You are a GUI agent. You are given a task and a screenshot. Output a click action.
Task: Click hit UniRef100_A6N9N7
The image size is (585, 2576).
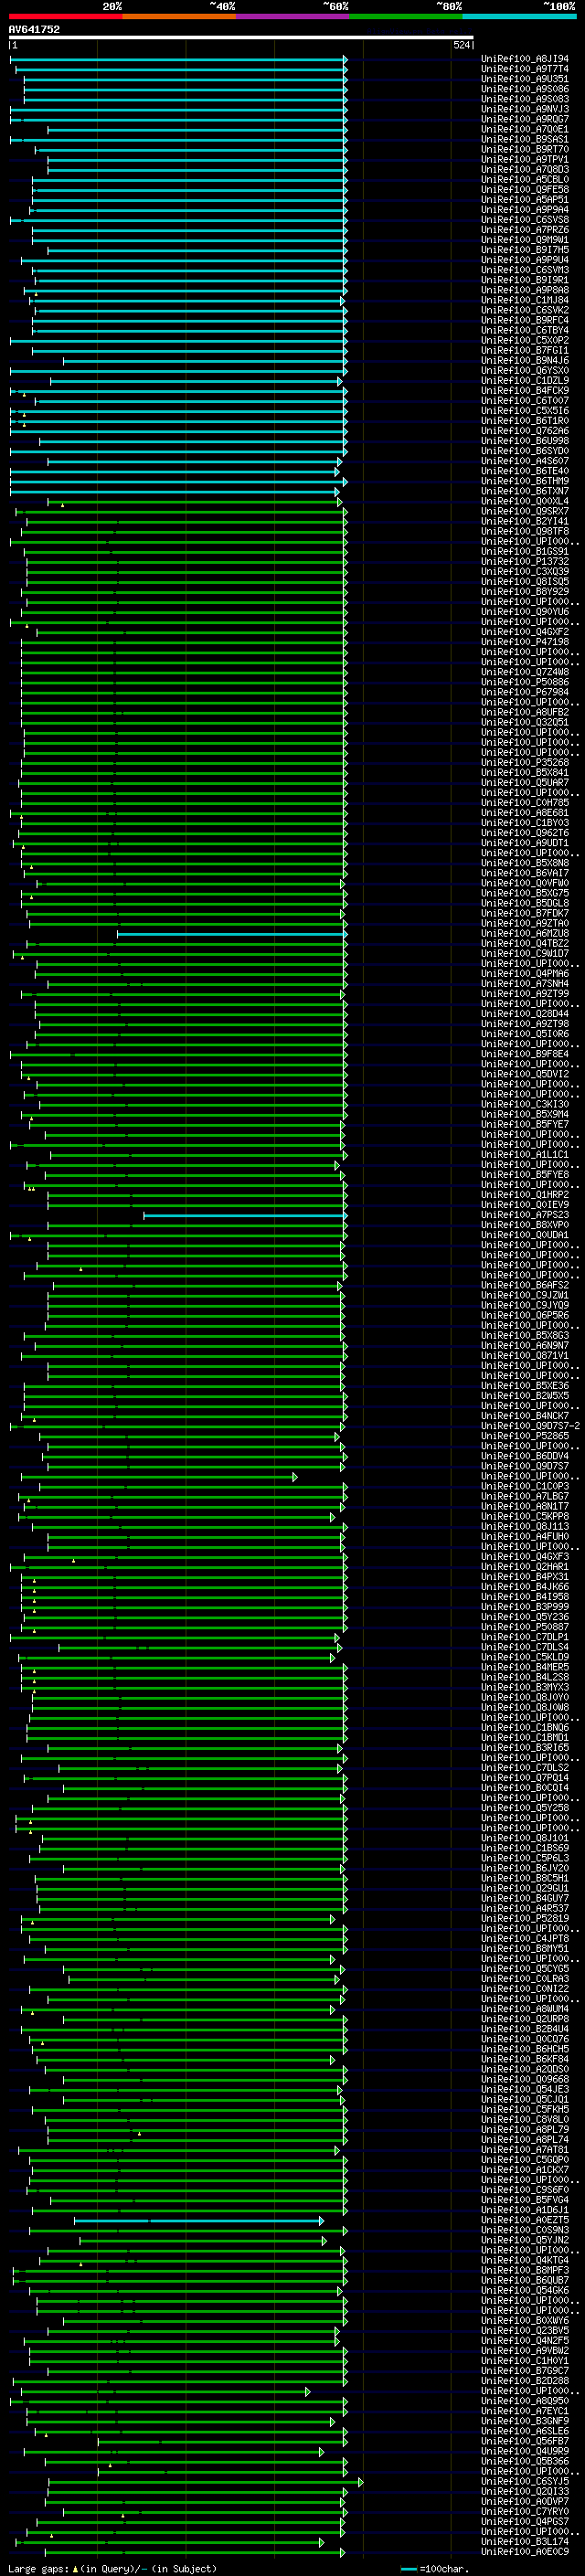[x=524, y=1345]
